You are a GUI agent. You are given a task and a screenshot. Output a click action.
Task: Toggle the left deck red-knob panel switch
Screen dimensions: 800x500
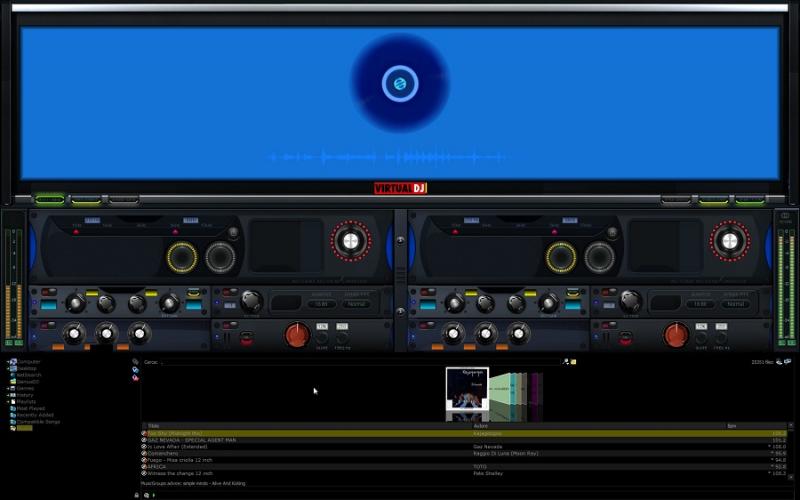231,325
